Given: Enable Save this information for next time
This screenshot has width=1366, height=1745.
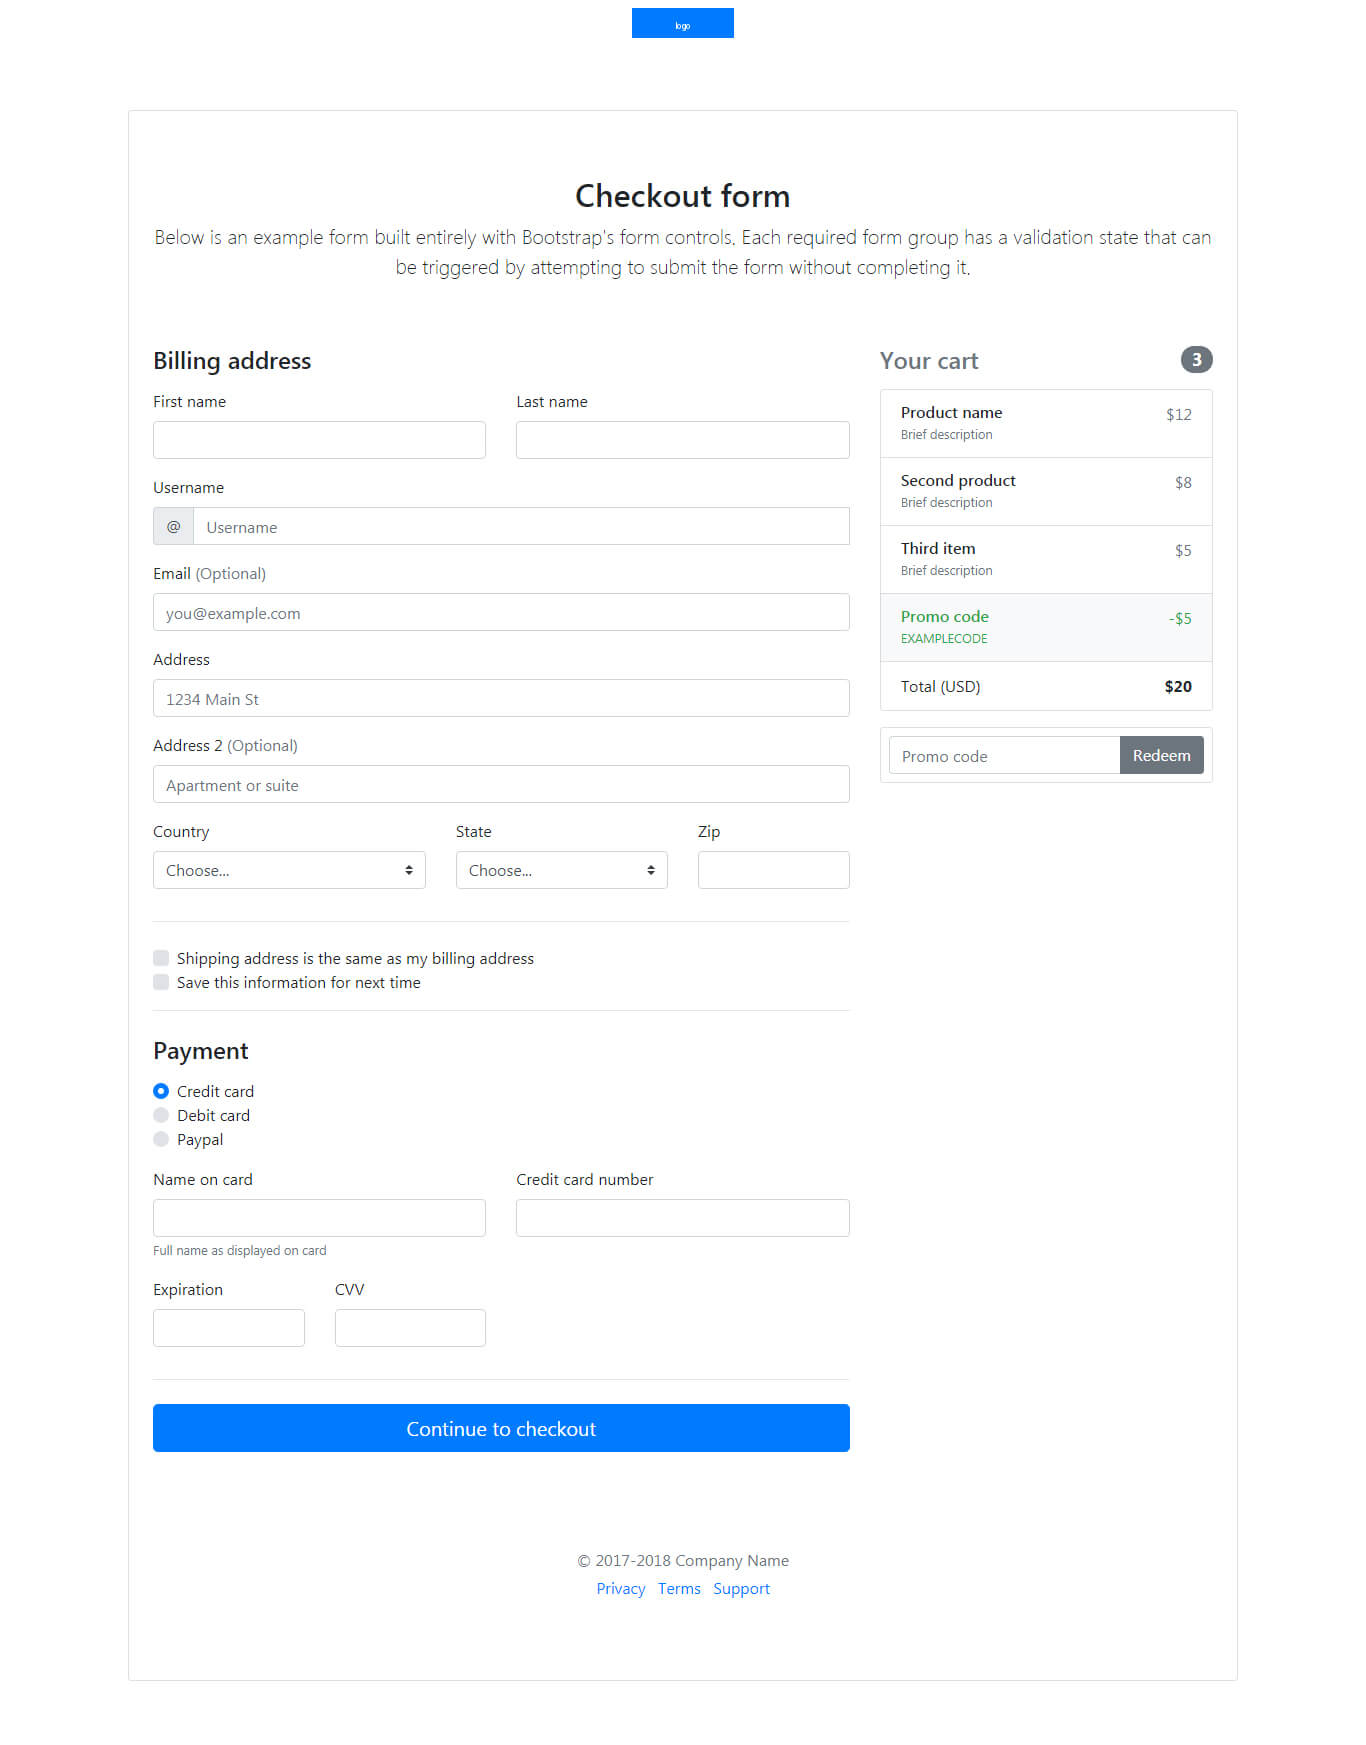Looking at the screenshot, I should pyautogui.click(x=161, y=982).
